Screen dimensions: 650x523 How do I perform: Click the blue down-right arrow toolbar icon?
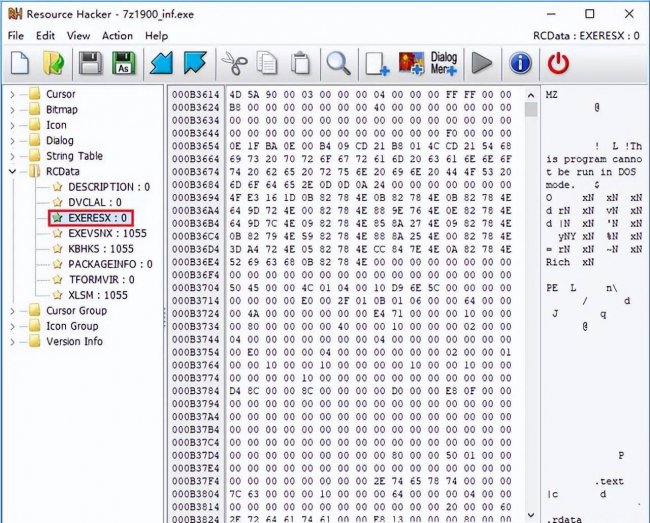click(x=195, y=63)
